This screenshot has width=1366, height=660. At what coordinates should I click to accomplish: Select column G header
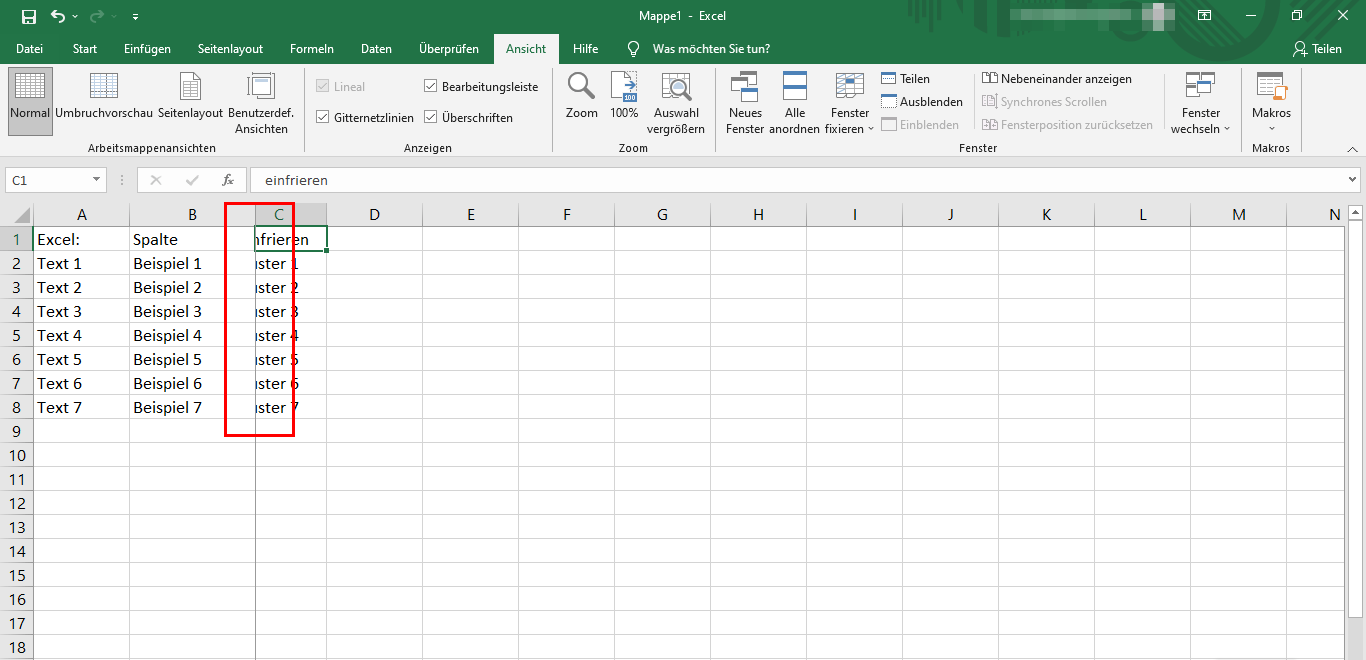point(662,214)
